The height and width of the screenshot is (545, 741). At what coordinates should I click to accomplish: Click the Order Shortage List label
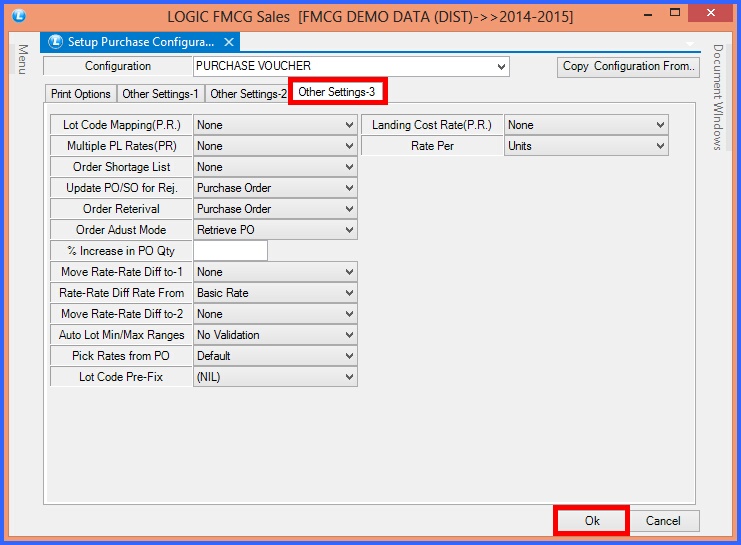click(x=121, y=167)
